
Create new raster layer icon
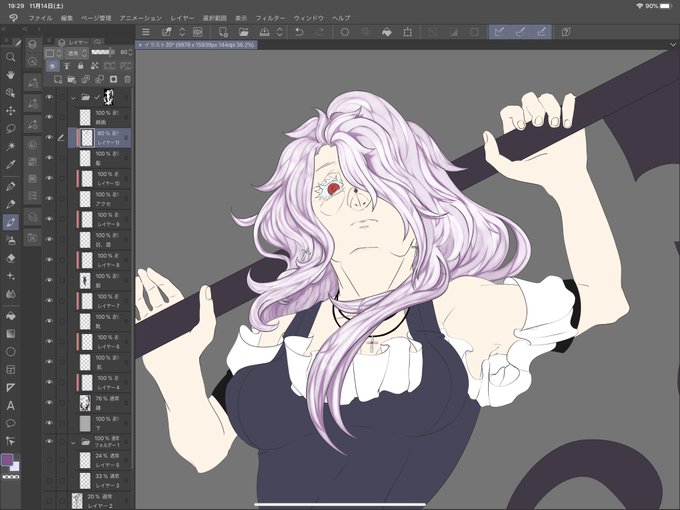pyautogui.click(x=58, y=79)
